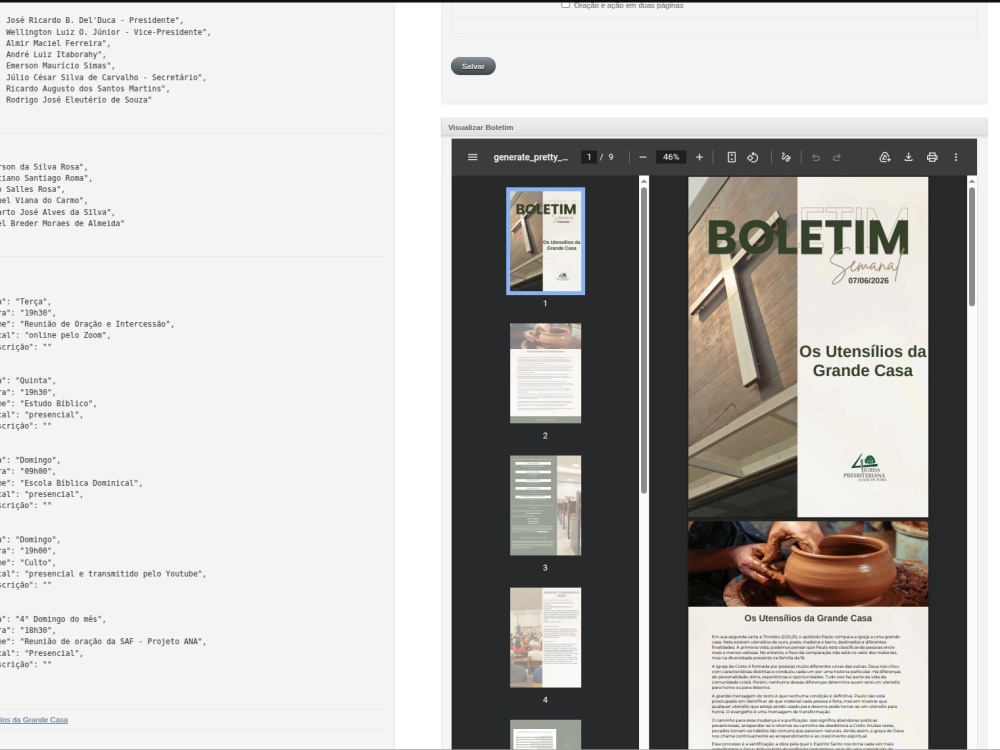Open the PDF viewer more actions menu

pos(955,157)
